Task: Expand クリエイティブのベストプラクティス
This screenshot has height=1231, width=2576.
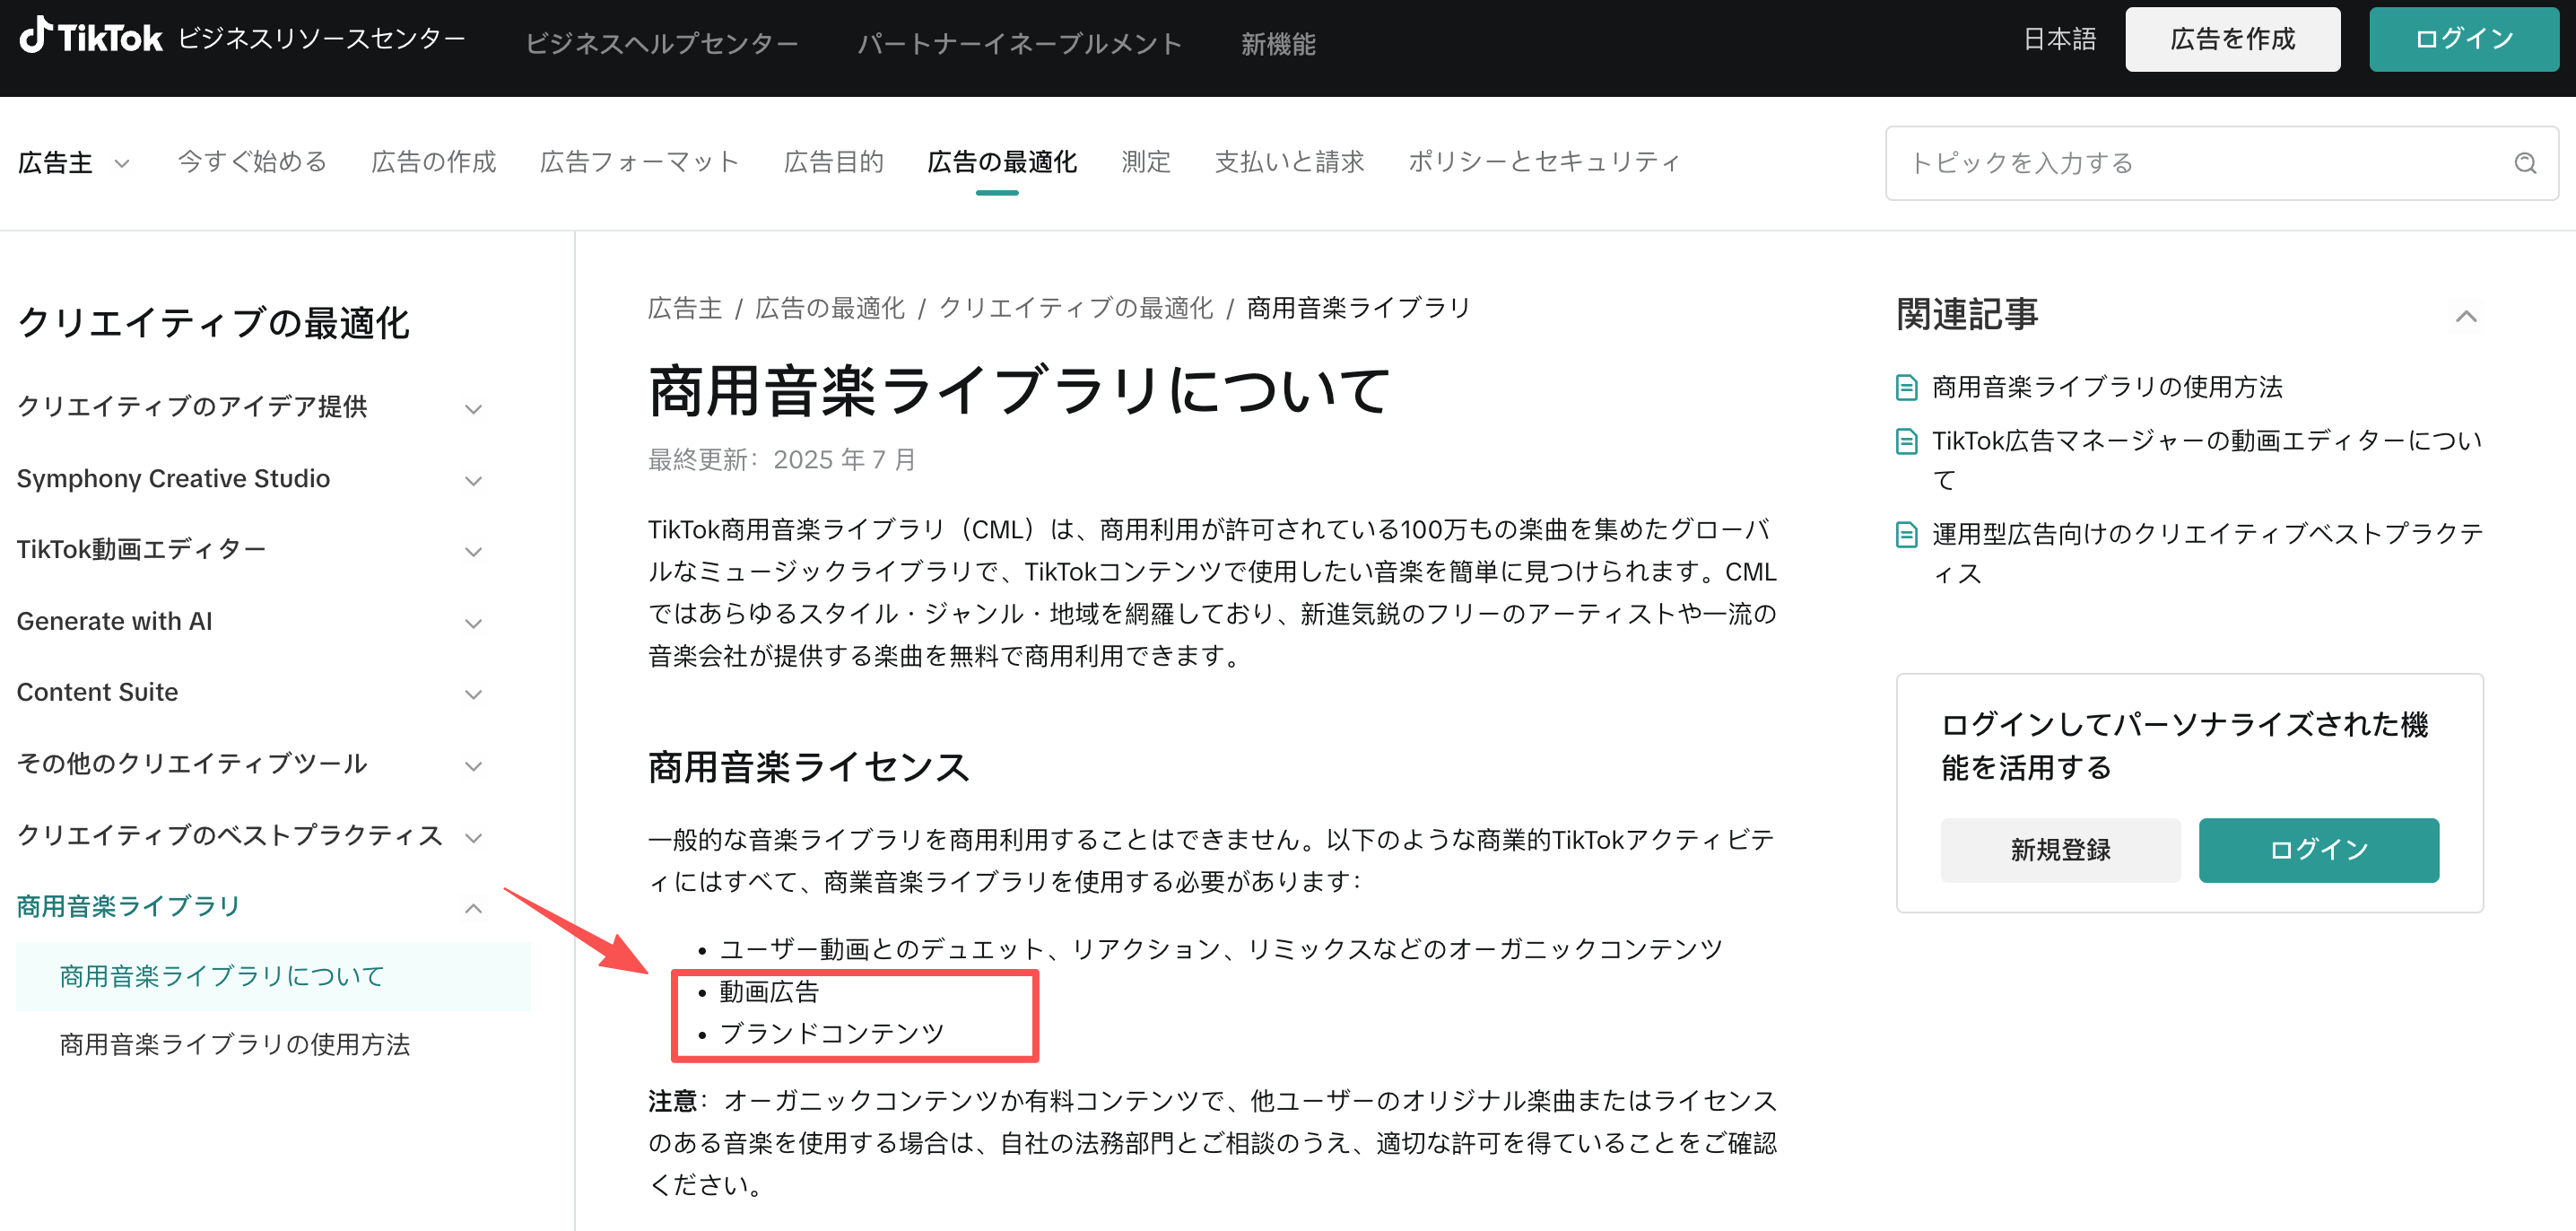Action: 473,837
